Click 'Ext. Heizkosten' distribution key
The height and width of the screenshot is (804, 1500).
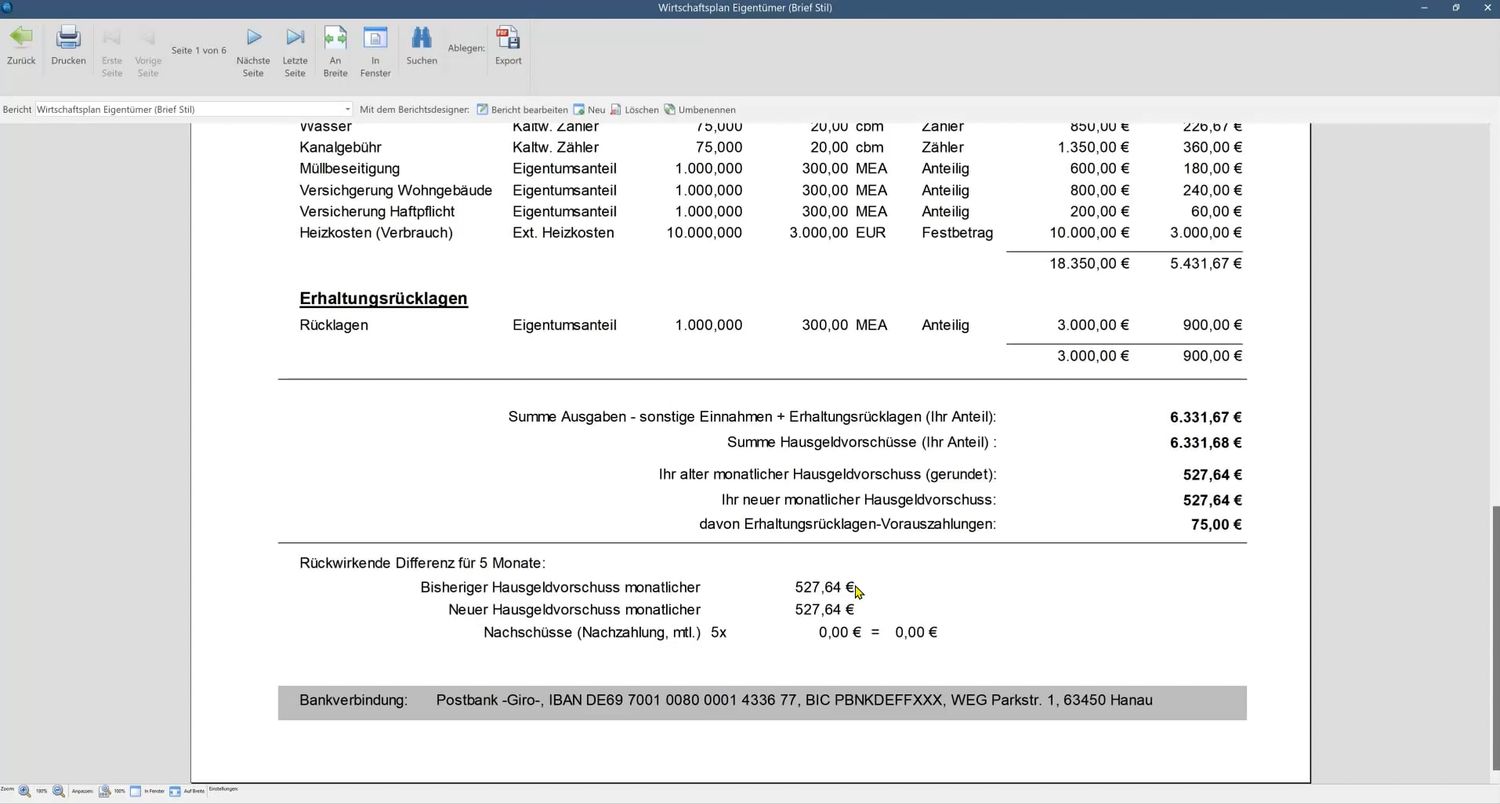pos(563,233)
